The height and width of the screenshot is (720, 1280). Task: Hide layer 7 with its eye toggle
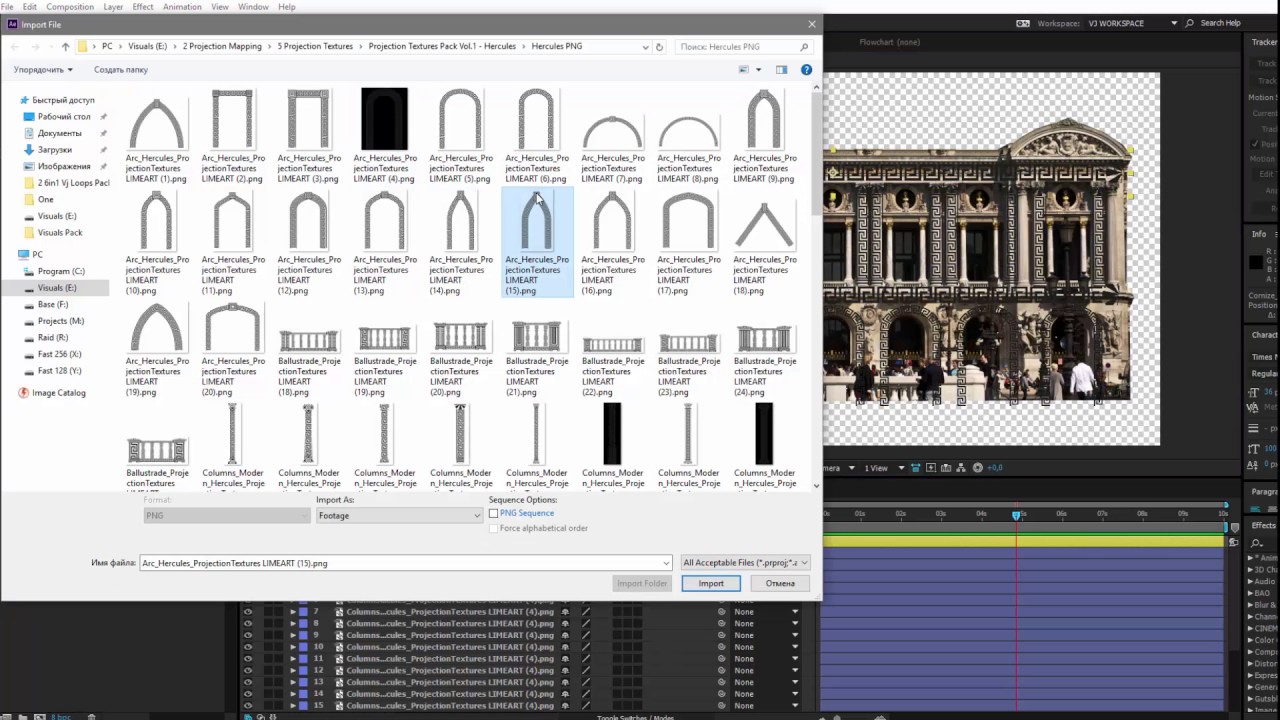tap(248, 611)
